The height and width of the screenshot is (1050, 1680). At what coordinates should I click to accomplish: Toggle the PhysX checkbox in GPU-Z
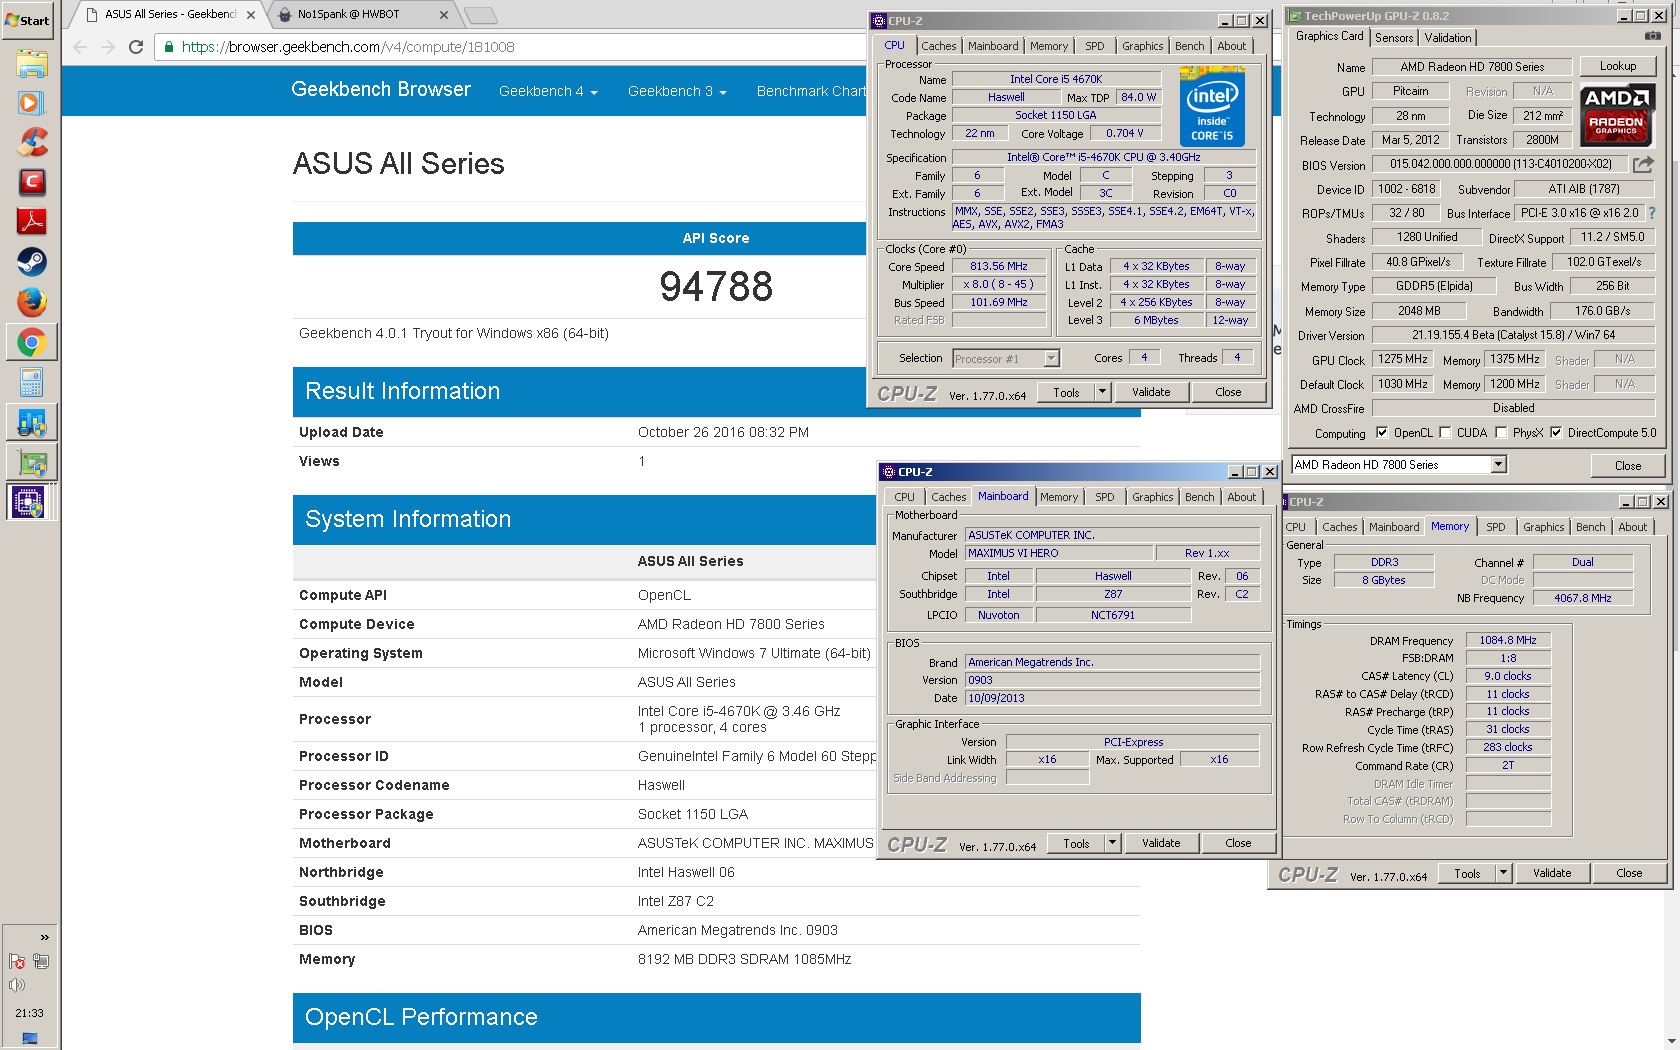pos(1501,433)
